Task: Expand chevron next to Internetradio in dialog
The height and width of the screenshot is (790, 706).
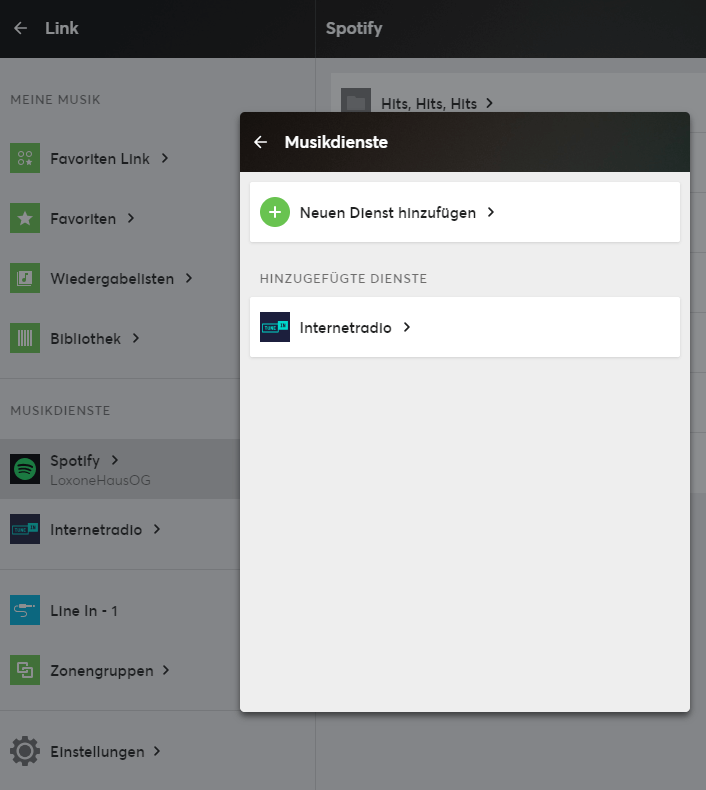Action: coord(407,327)
